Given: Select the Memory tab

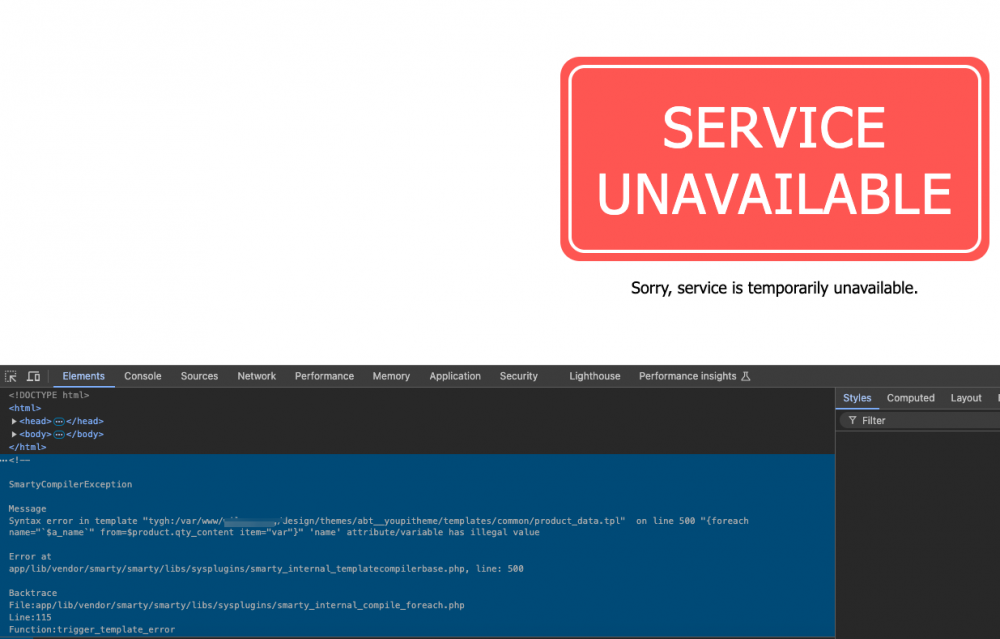Looking at the screenshot, I should pos(391,376).
